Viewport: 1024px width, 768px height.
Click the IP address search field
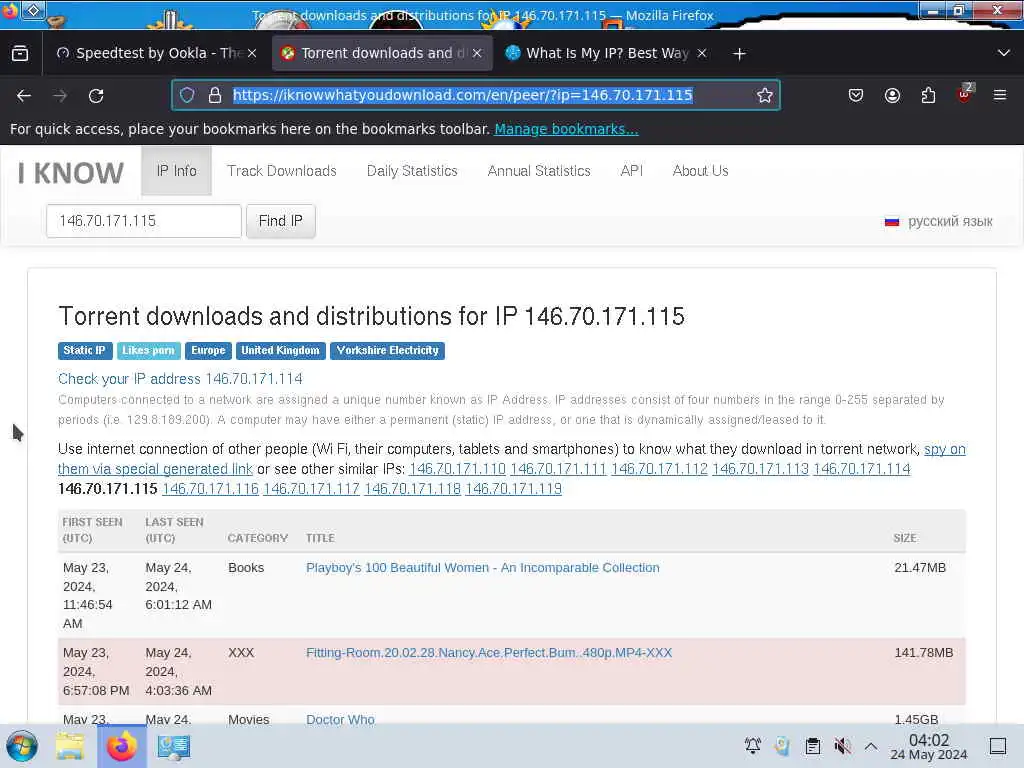(x=144, y=221)
